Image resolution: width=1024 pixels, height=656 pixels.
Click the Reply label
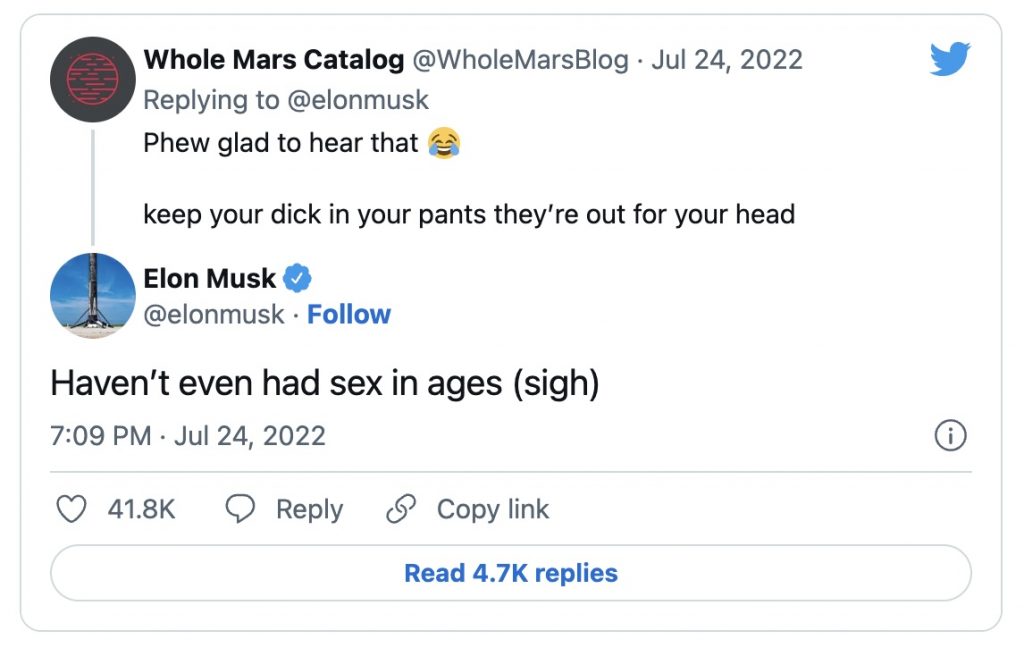[309, 509]
